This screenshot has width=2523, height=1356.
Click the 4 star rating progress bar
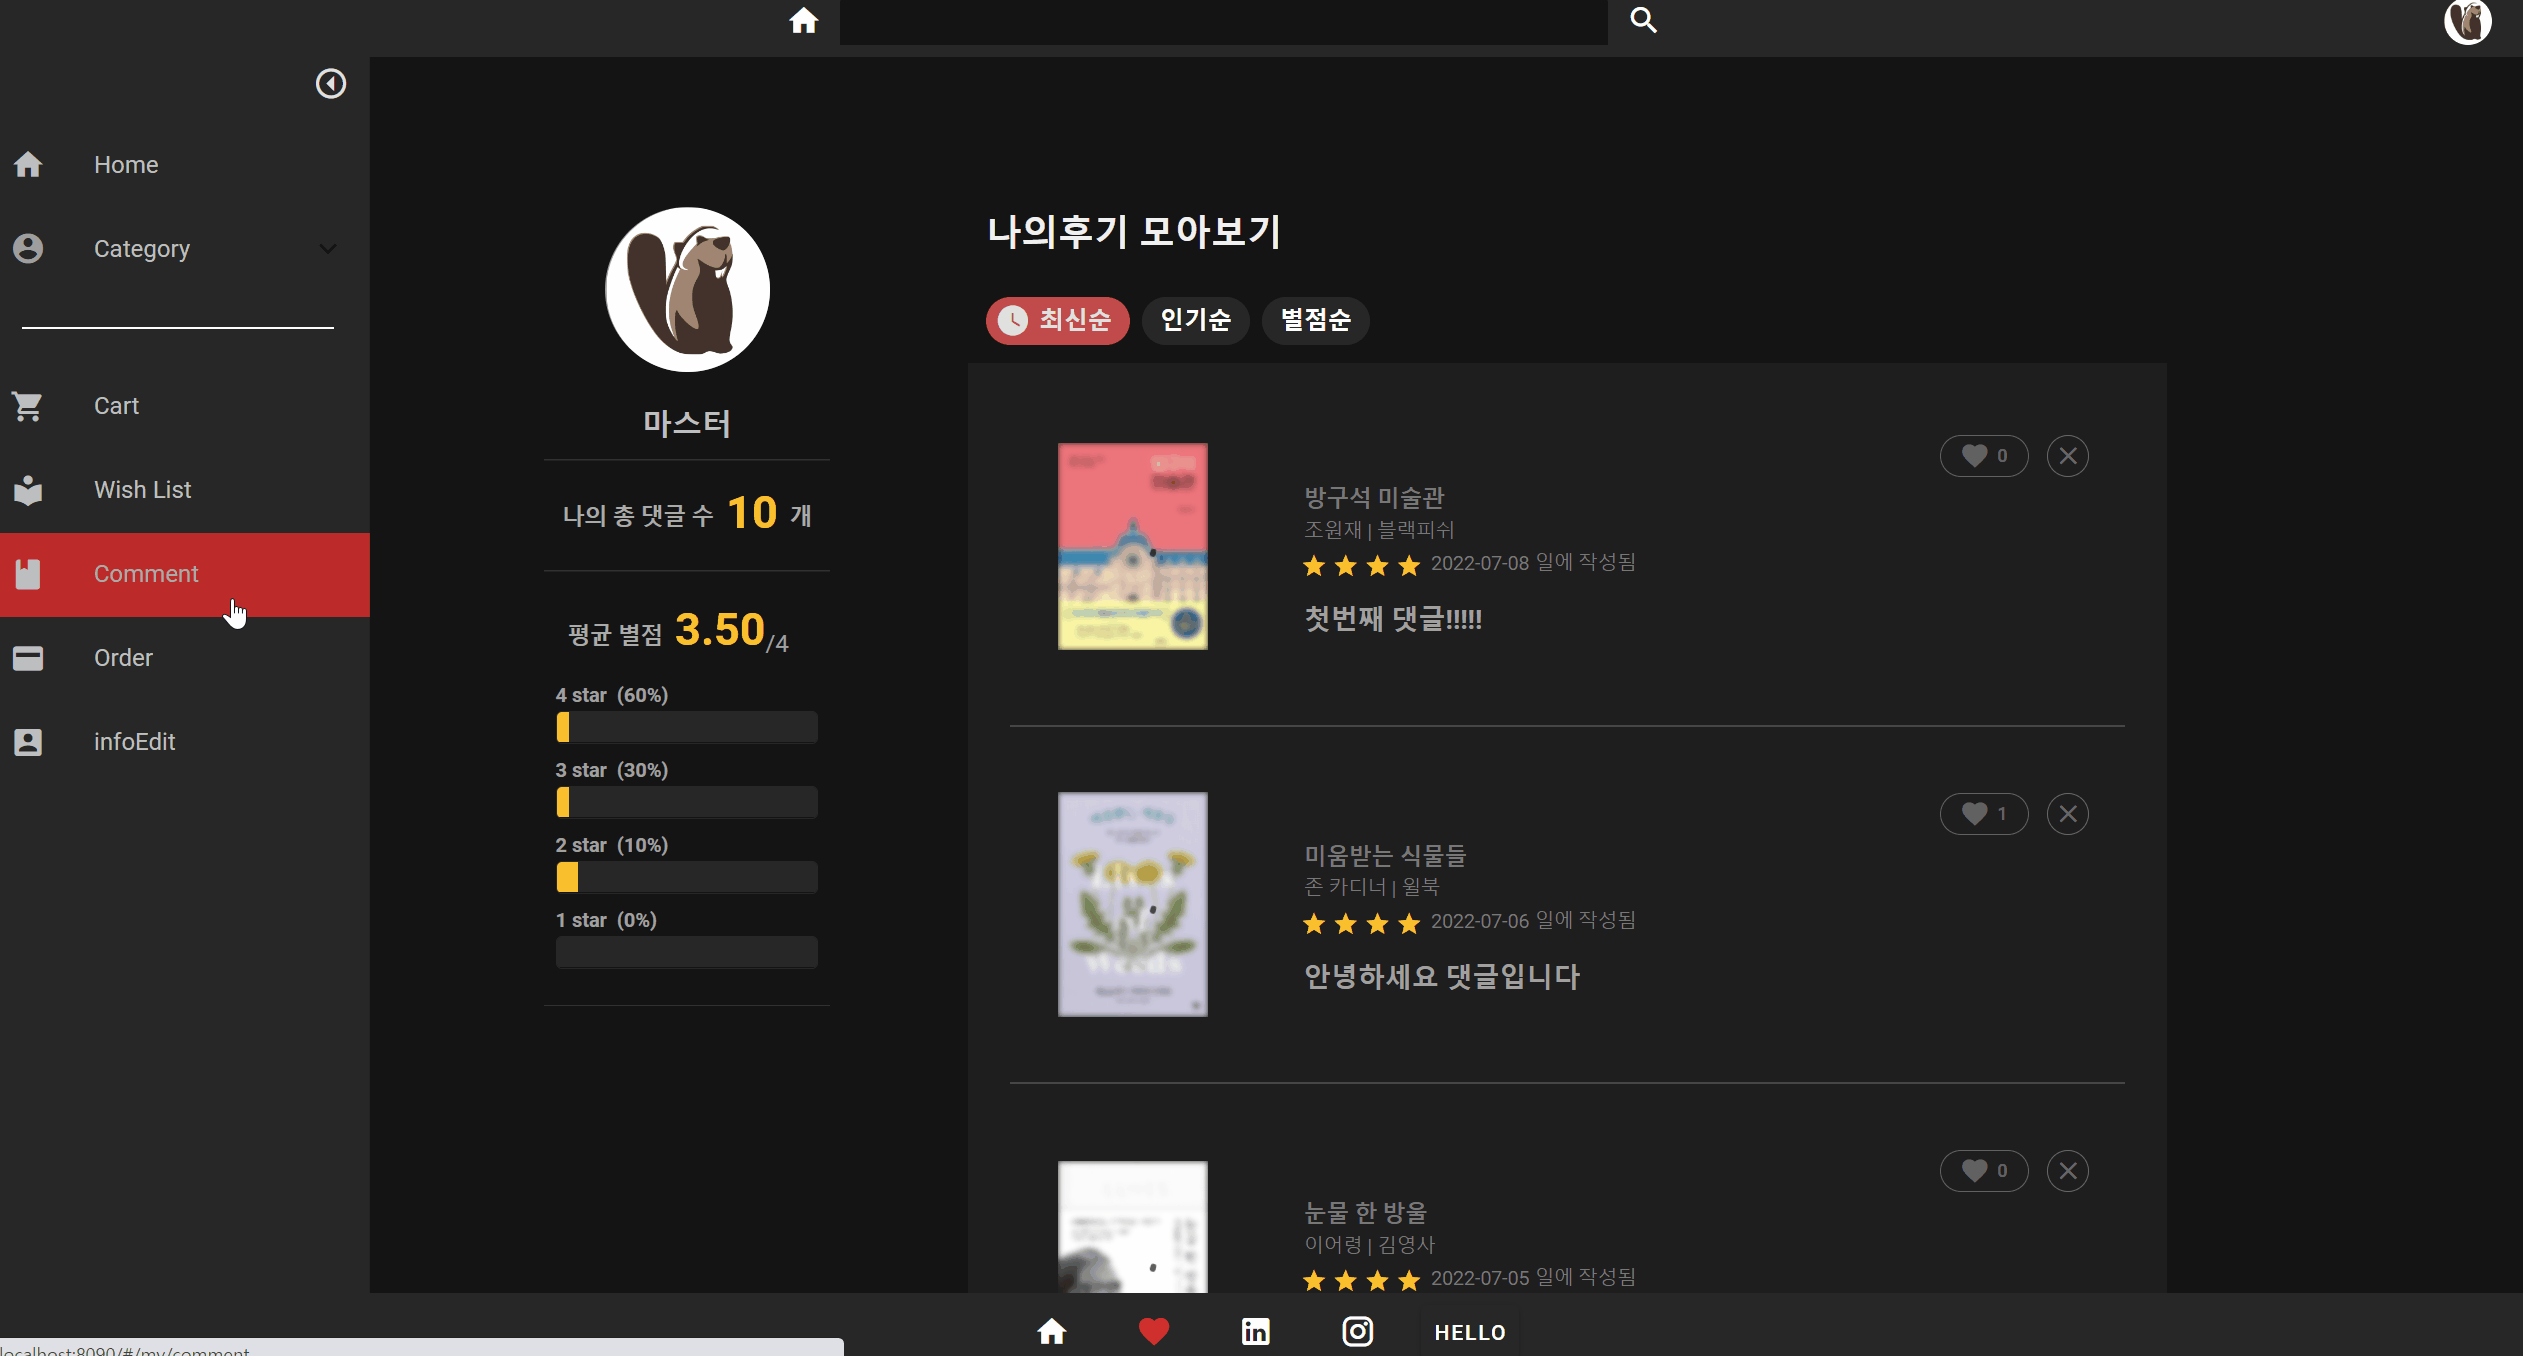(x=686, y=727)
